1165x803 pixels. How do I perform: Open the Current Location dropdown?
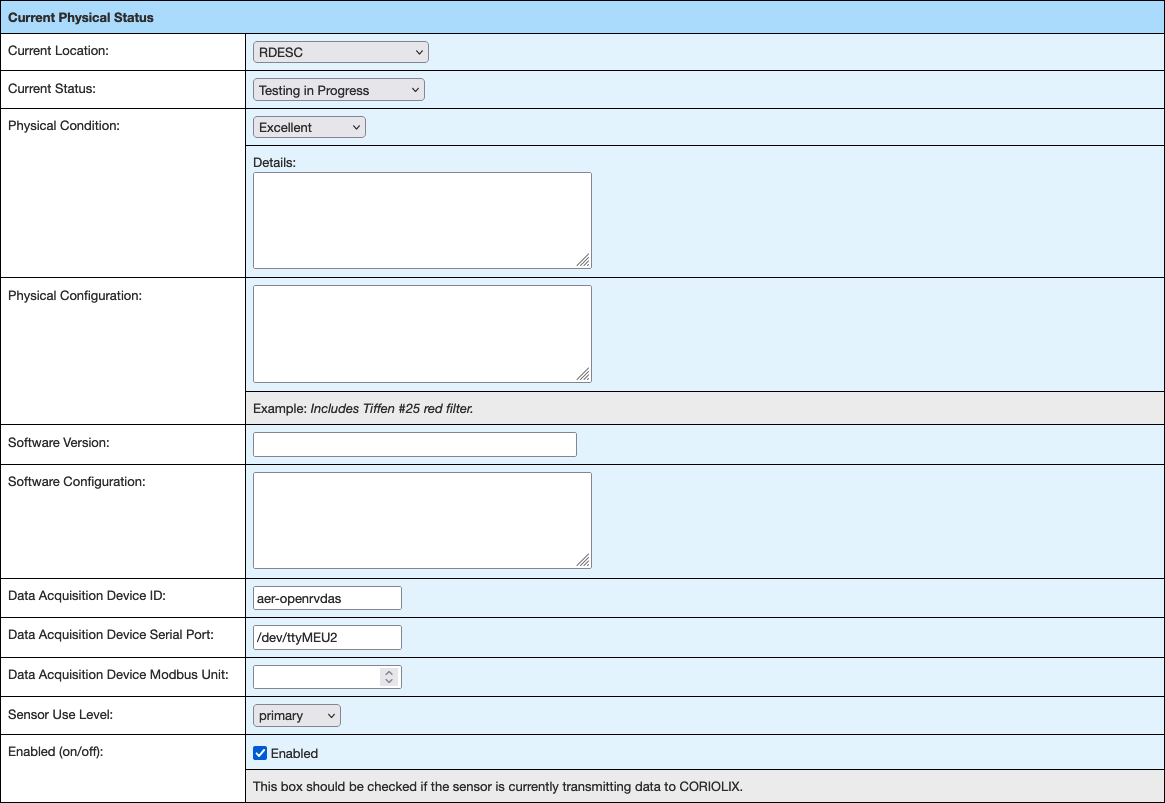click(x=340, y=52)
